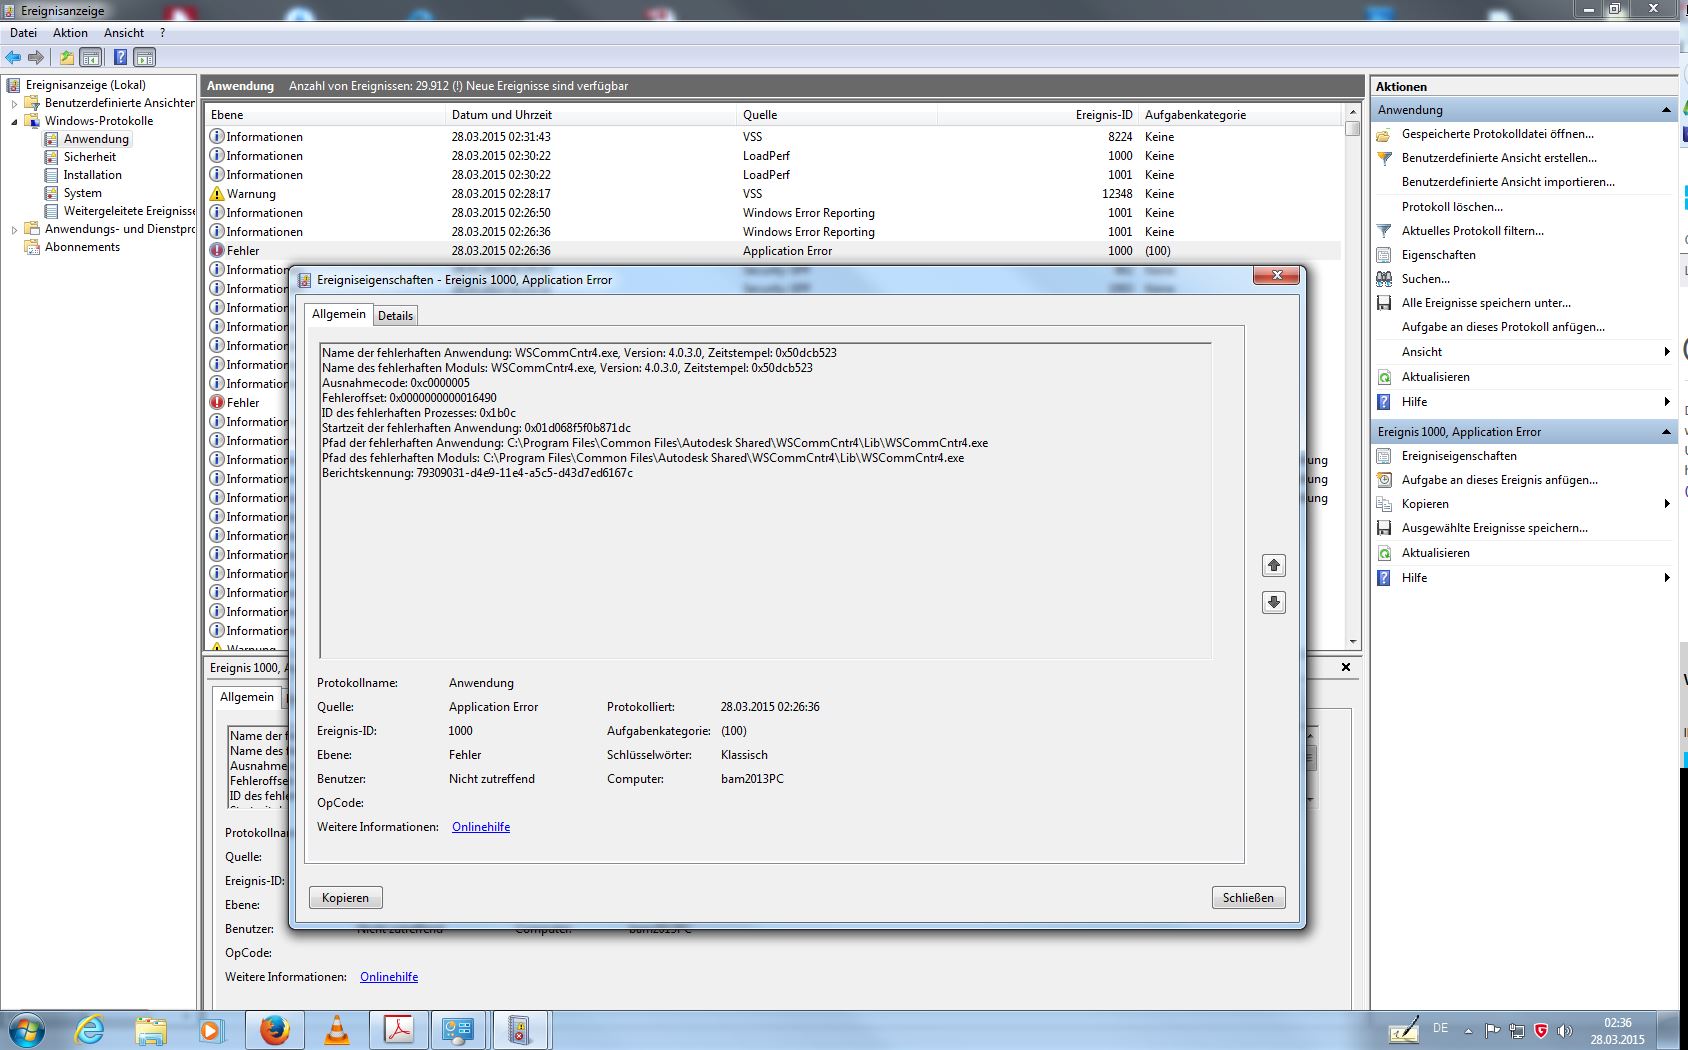Expand Anwendungs- und Dienstprotokolle node
The width and height of the screenshot is (1688, 1050).
click(14, 229)
